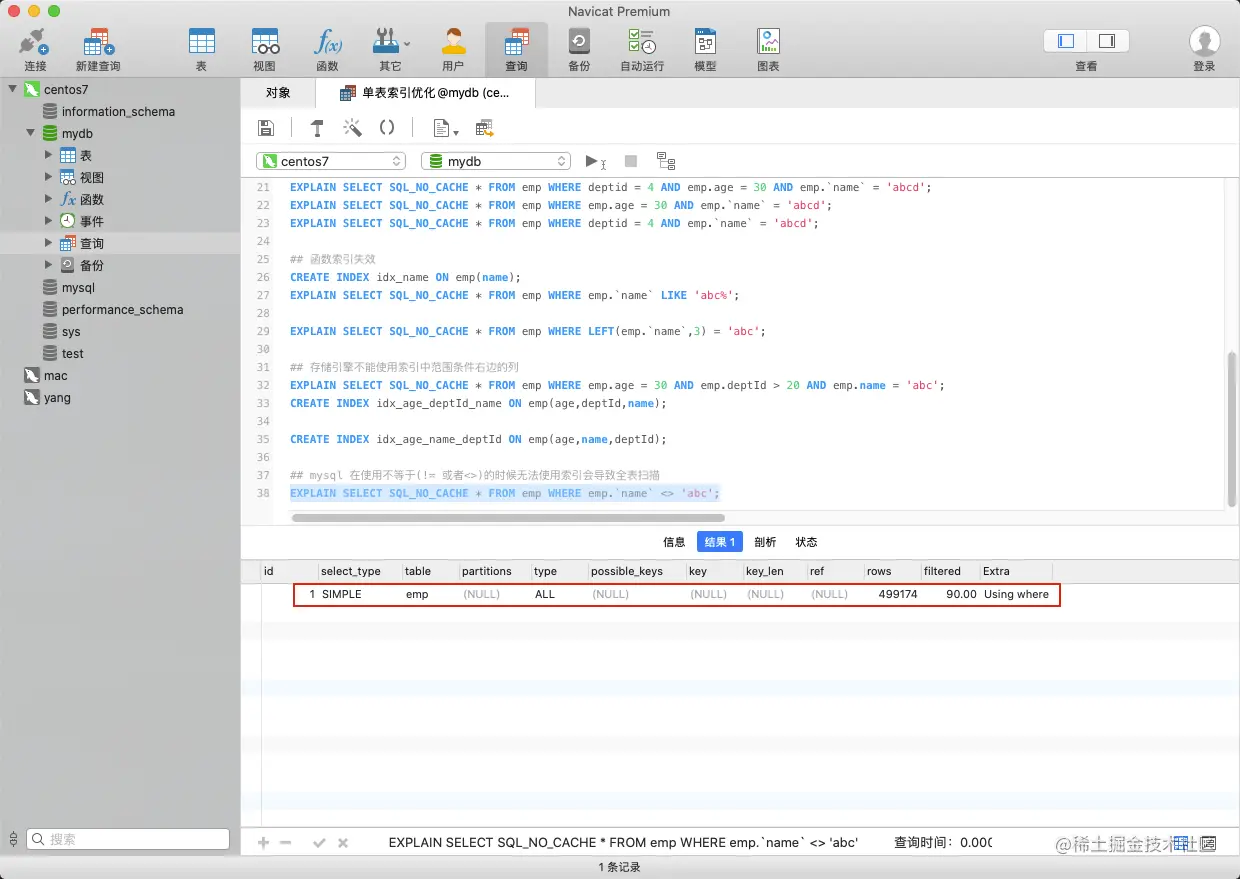
Task: Click the Using where cell
Action: click(1016, 594)
